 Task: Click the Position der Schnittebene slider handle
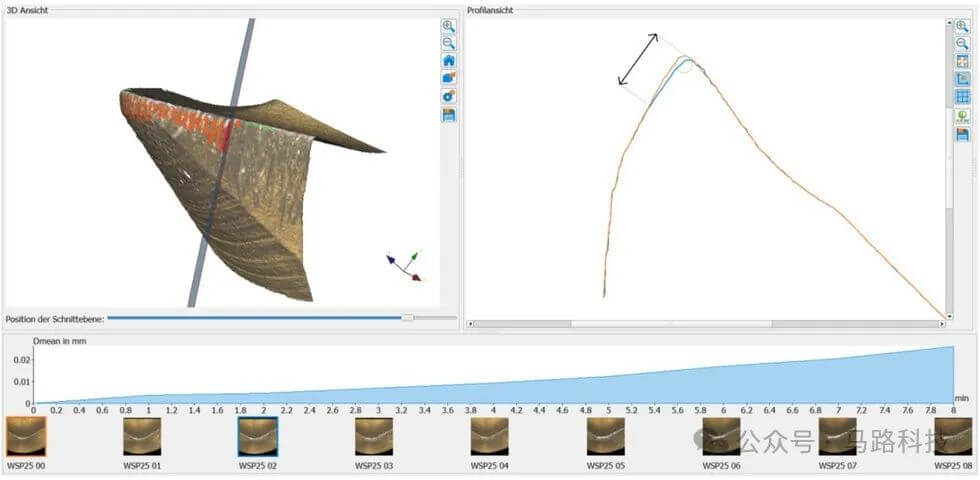click(408, 318)
